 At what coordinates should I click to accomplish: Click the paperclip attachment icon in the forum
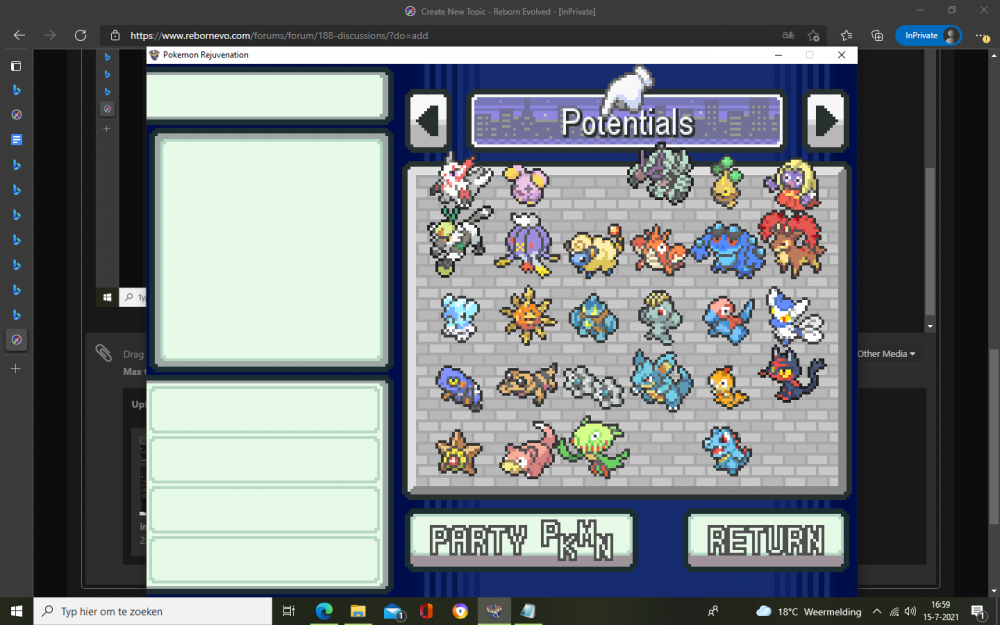click(103, 353)
